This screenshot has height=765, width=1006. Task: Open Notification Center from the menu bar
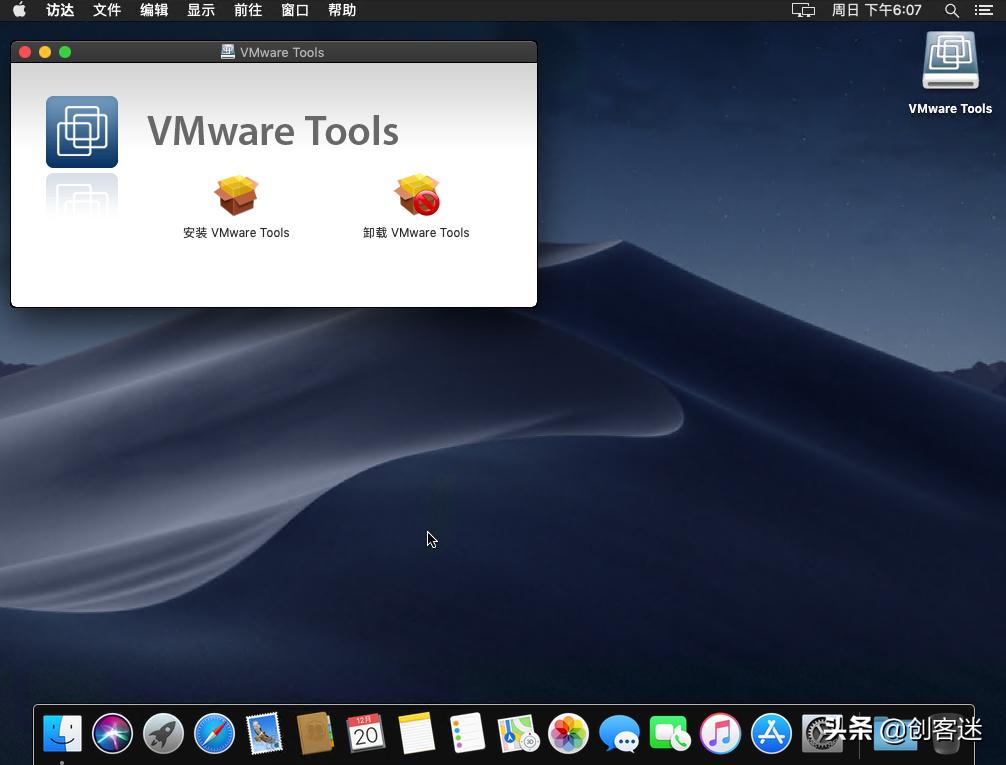click(984, 10)
